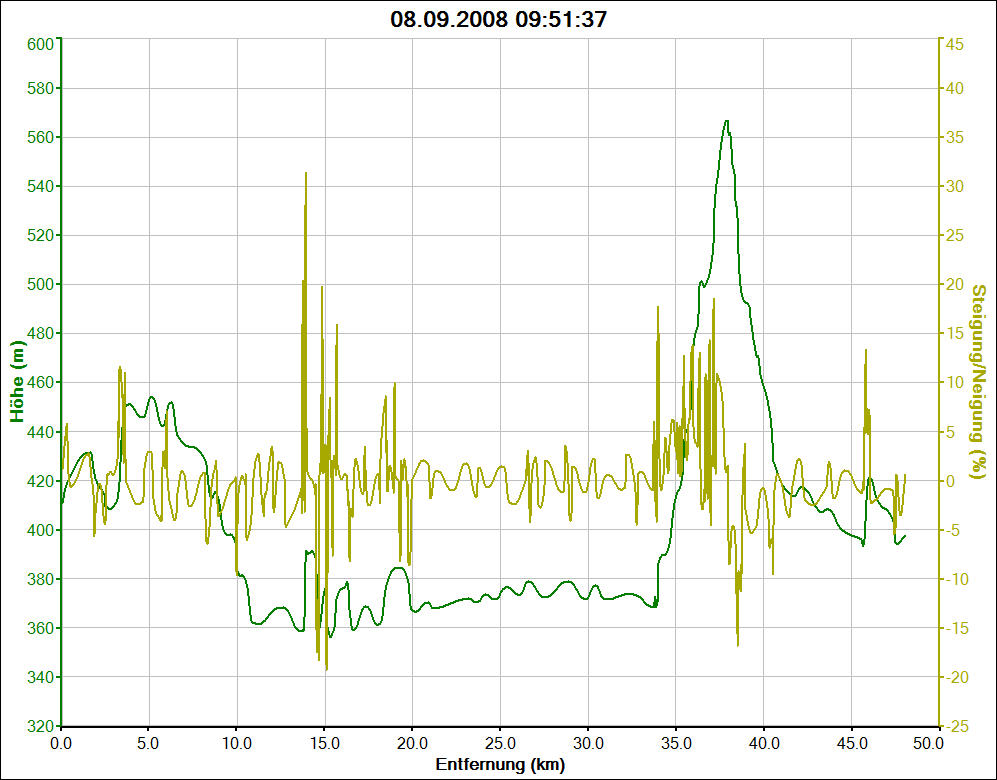Select the 10.0 tick on the distance axis
This screenshot has height=780, width=997.
[x=237, y=743]
